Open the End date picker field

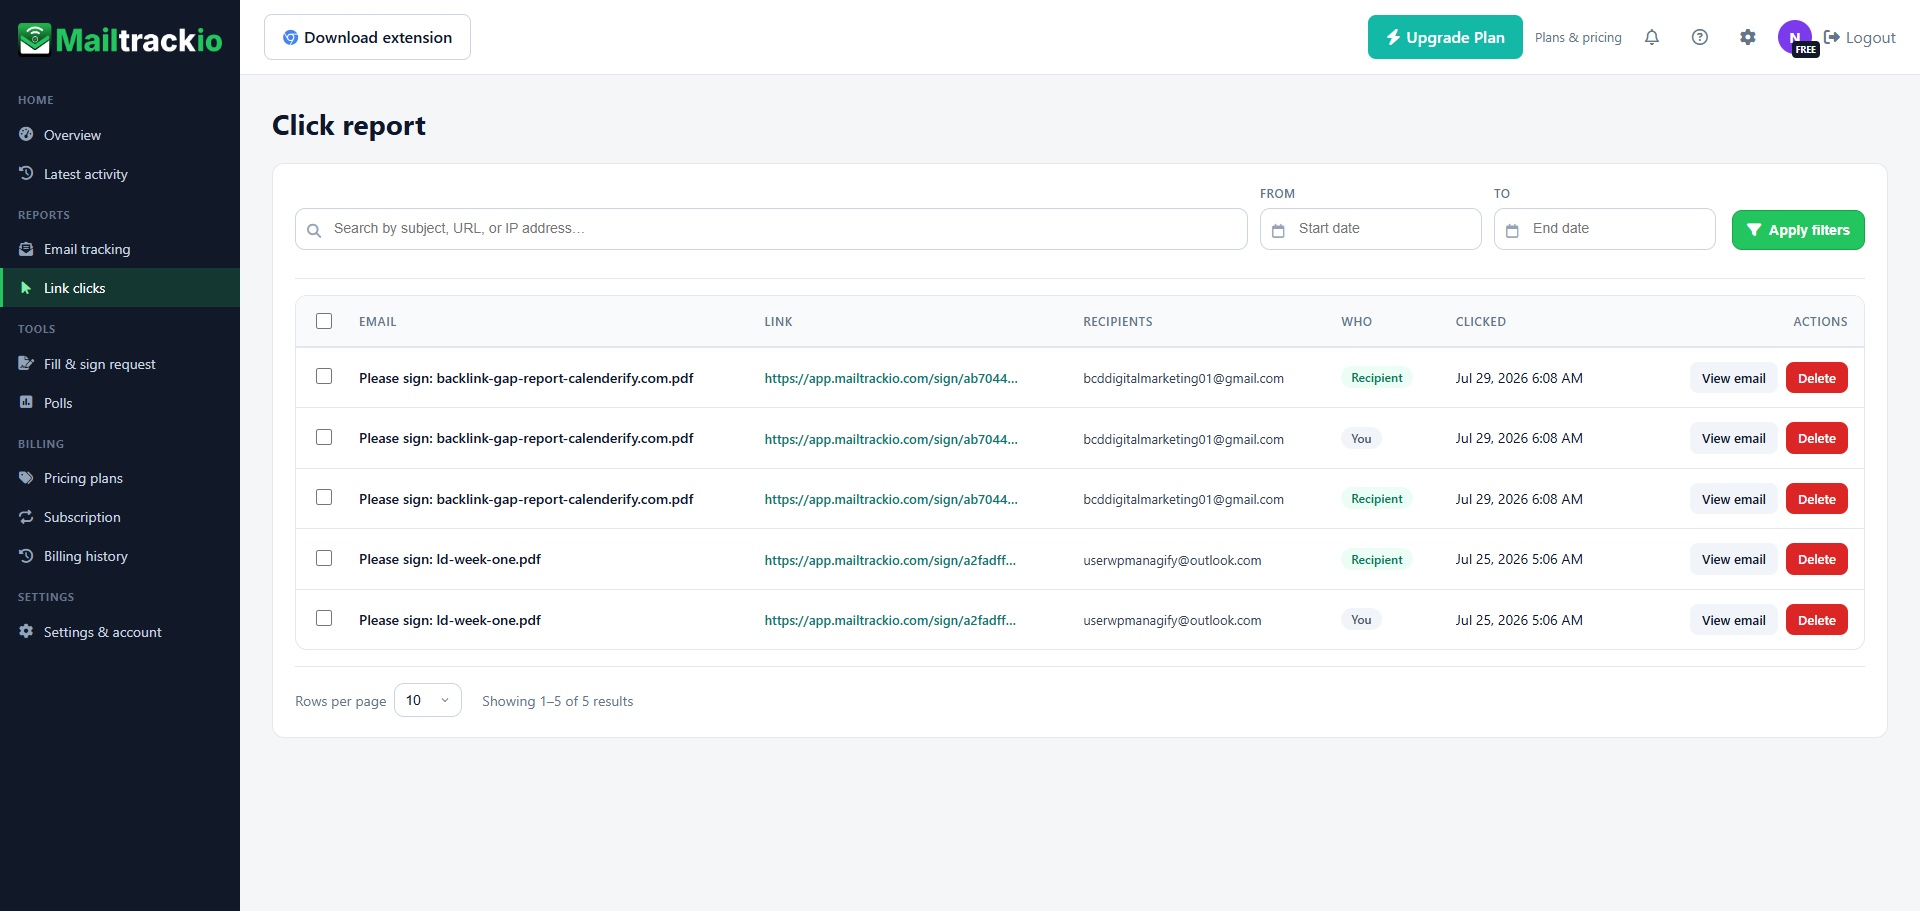[1604, 229]
